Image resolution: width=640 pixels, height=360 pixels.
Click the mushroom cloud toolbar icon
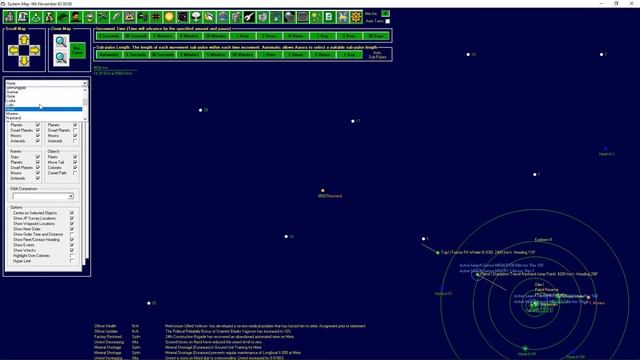coord(196,17)
